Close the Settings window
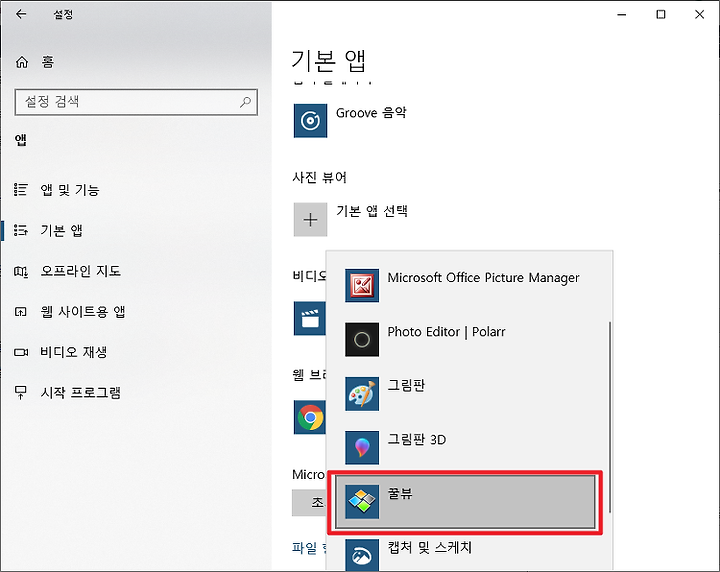Viewport: 720px width, 572px height. [x=699, y=15]
